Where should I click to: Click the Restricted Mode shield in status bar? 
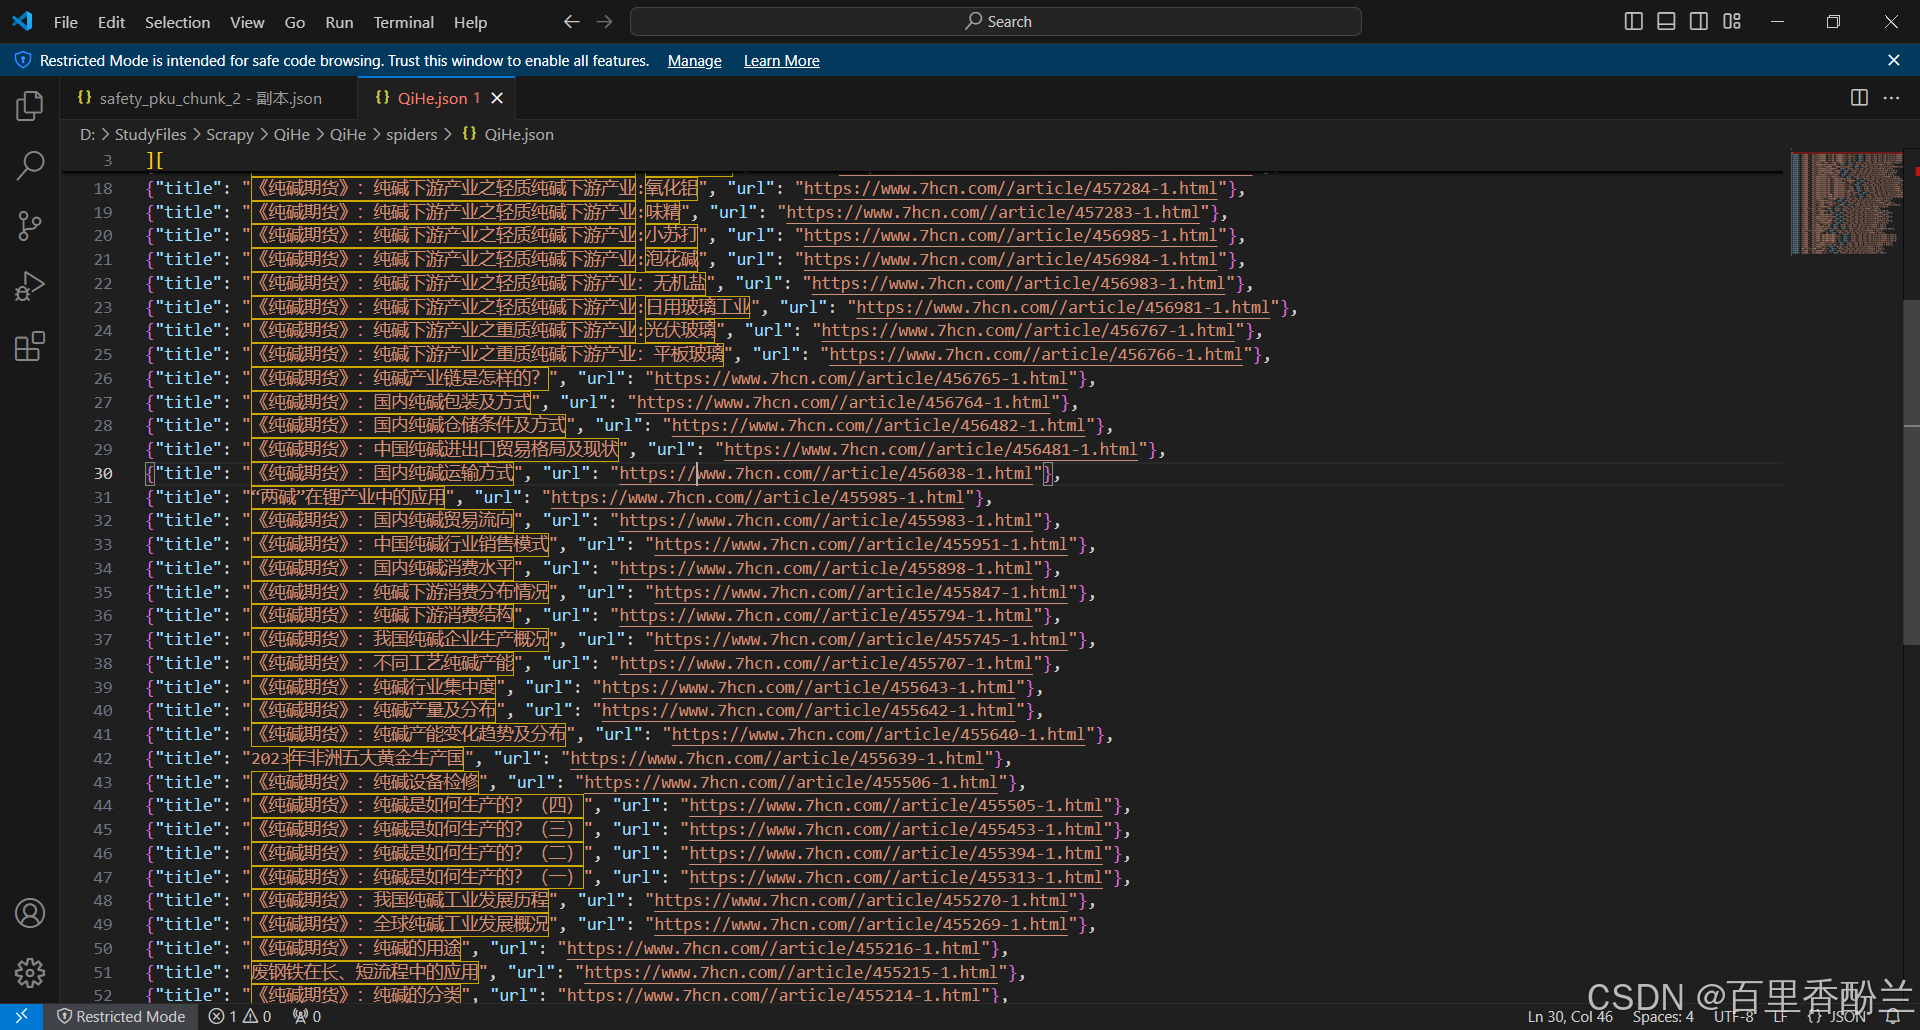point(121,1016)
